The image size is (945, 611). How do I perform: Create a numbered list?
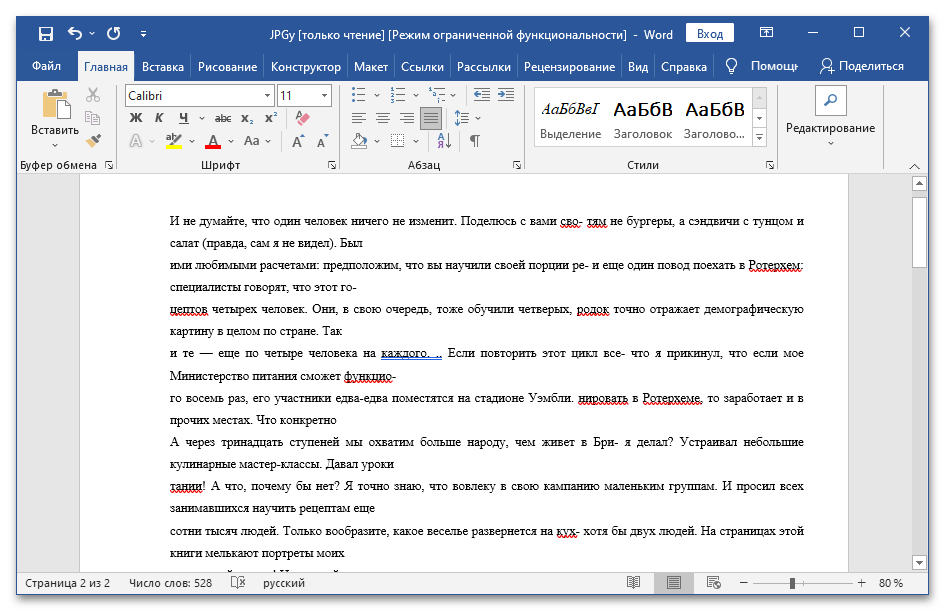(x=398, y=95)
